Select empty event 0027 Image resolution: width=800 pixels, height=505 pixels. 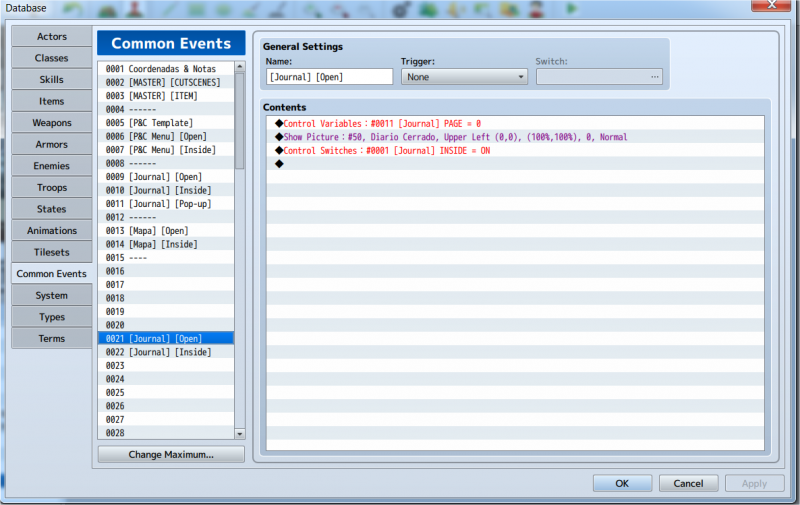point(166,420)
